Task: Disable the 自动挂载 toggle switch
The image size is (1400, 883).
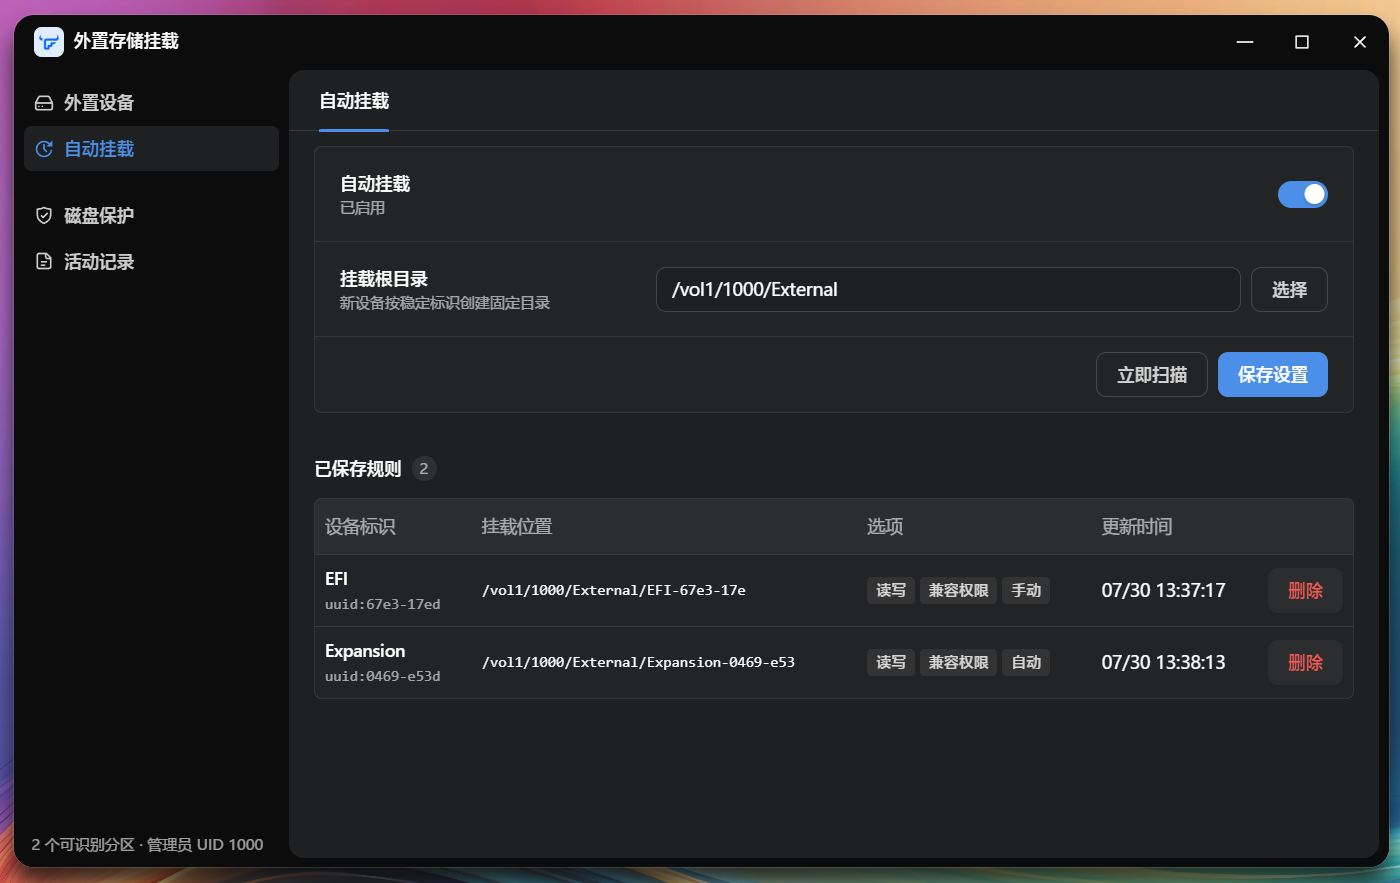Action: pyautogui.click(x=1302, y=194)
